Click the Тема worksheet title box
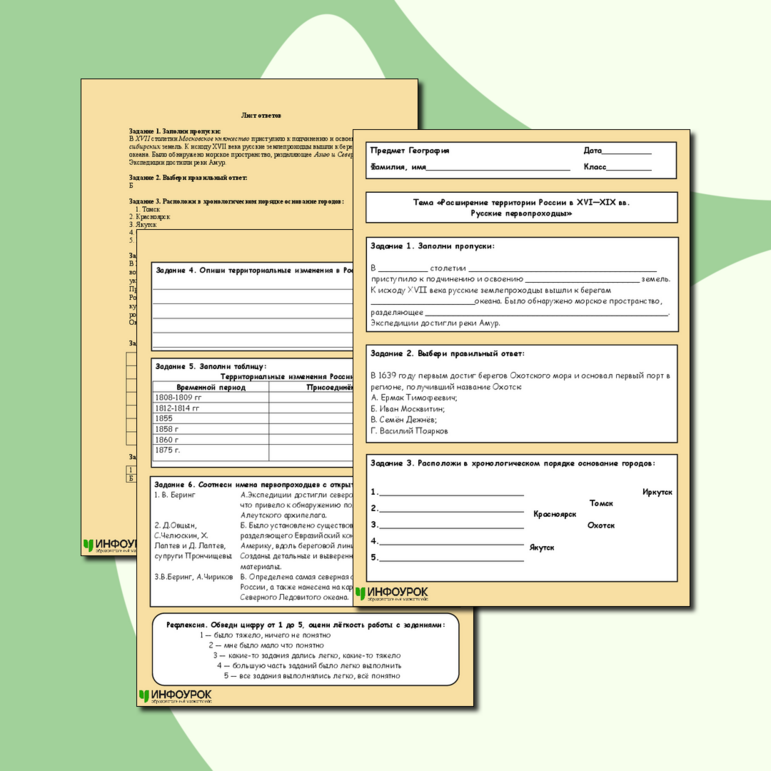The height and width of the screenshot is (771, 771). click(x=521, y=207)
